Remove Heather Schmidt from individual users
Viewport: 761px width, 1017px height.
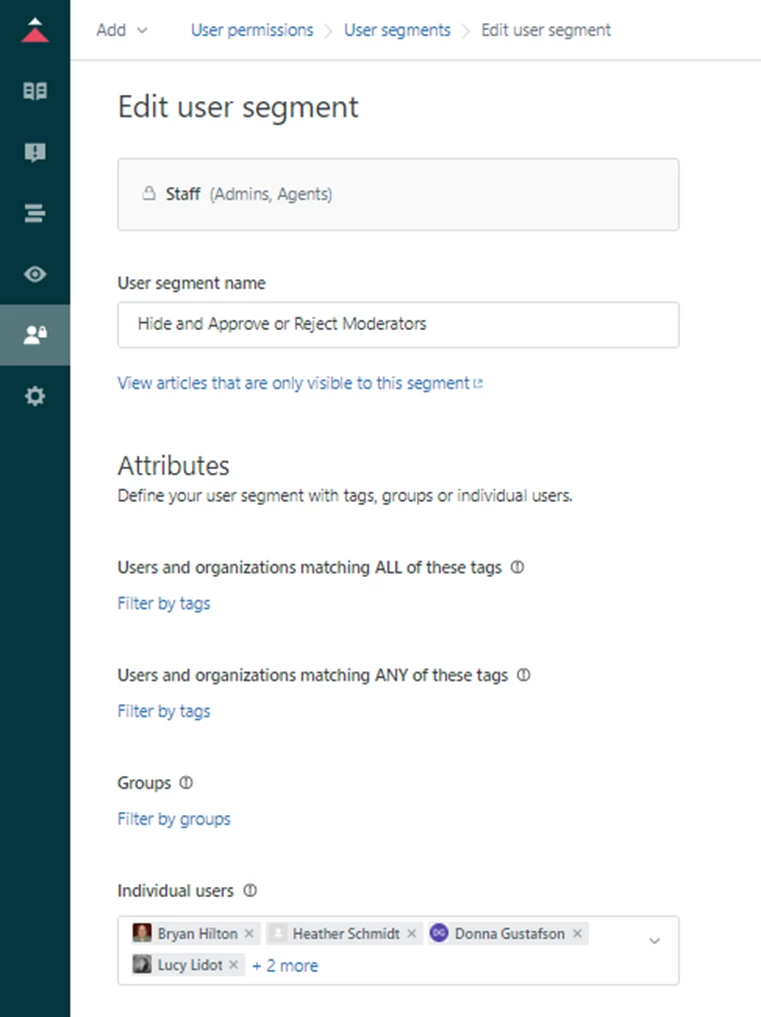click(411, 933)
